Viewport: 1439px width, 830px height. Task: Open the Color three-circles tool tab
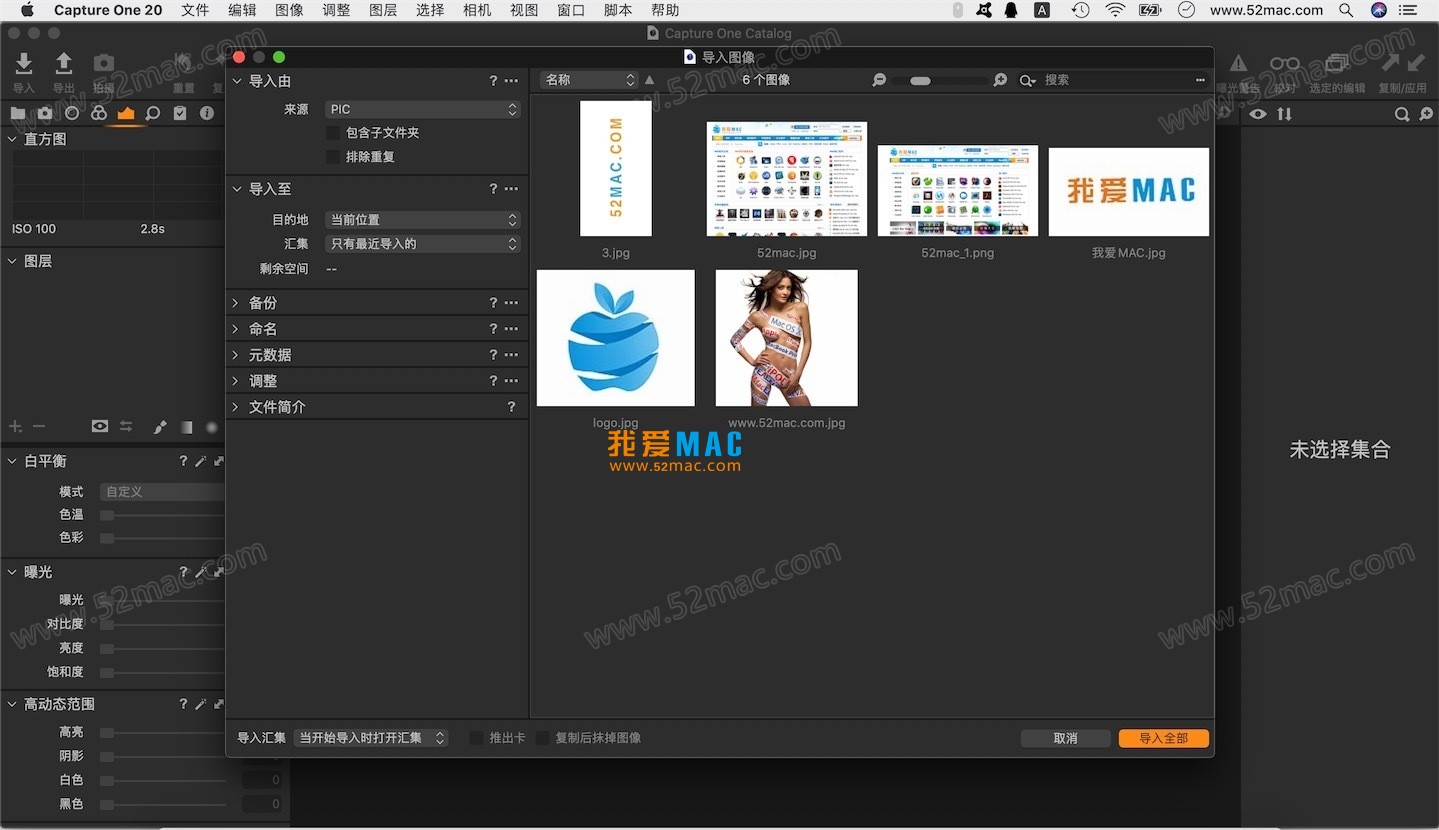99,113
